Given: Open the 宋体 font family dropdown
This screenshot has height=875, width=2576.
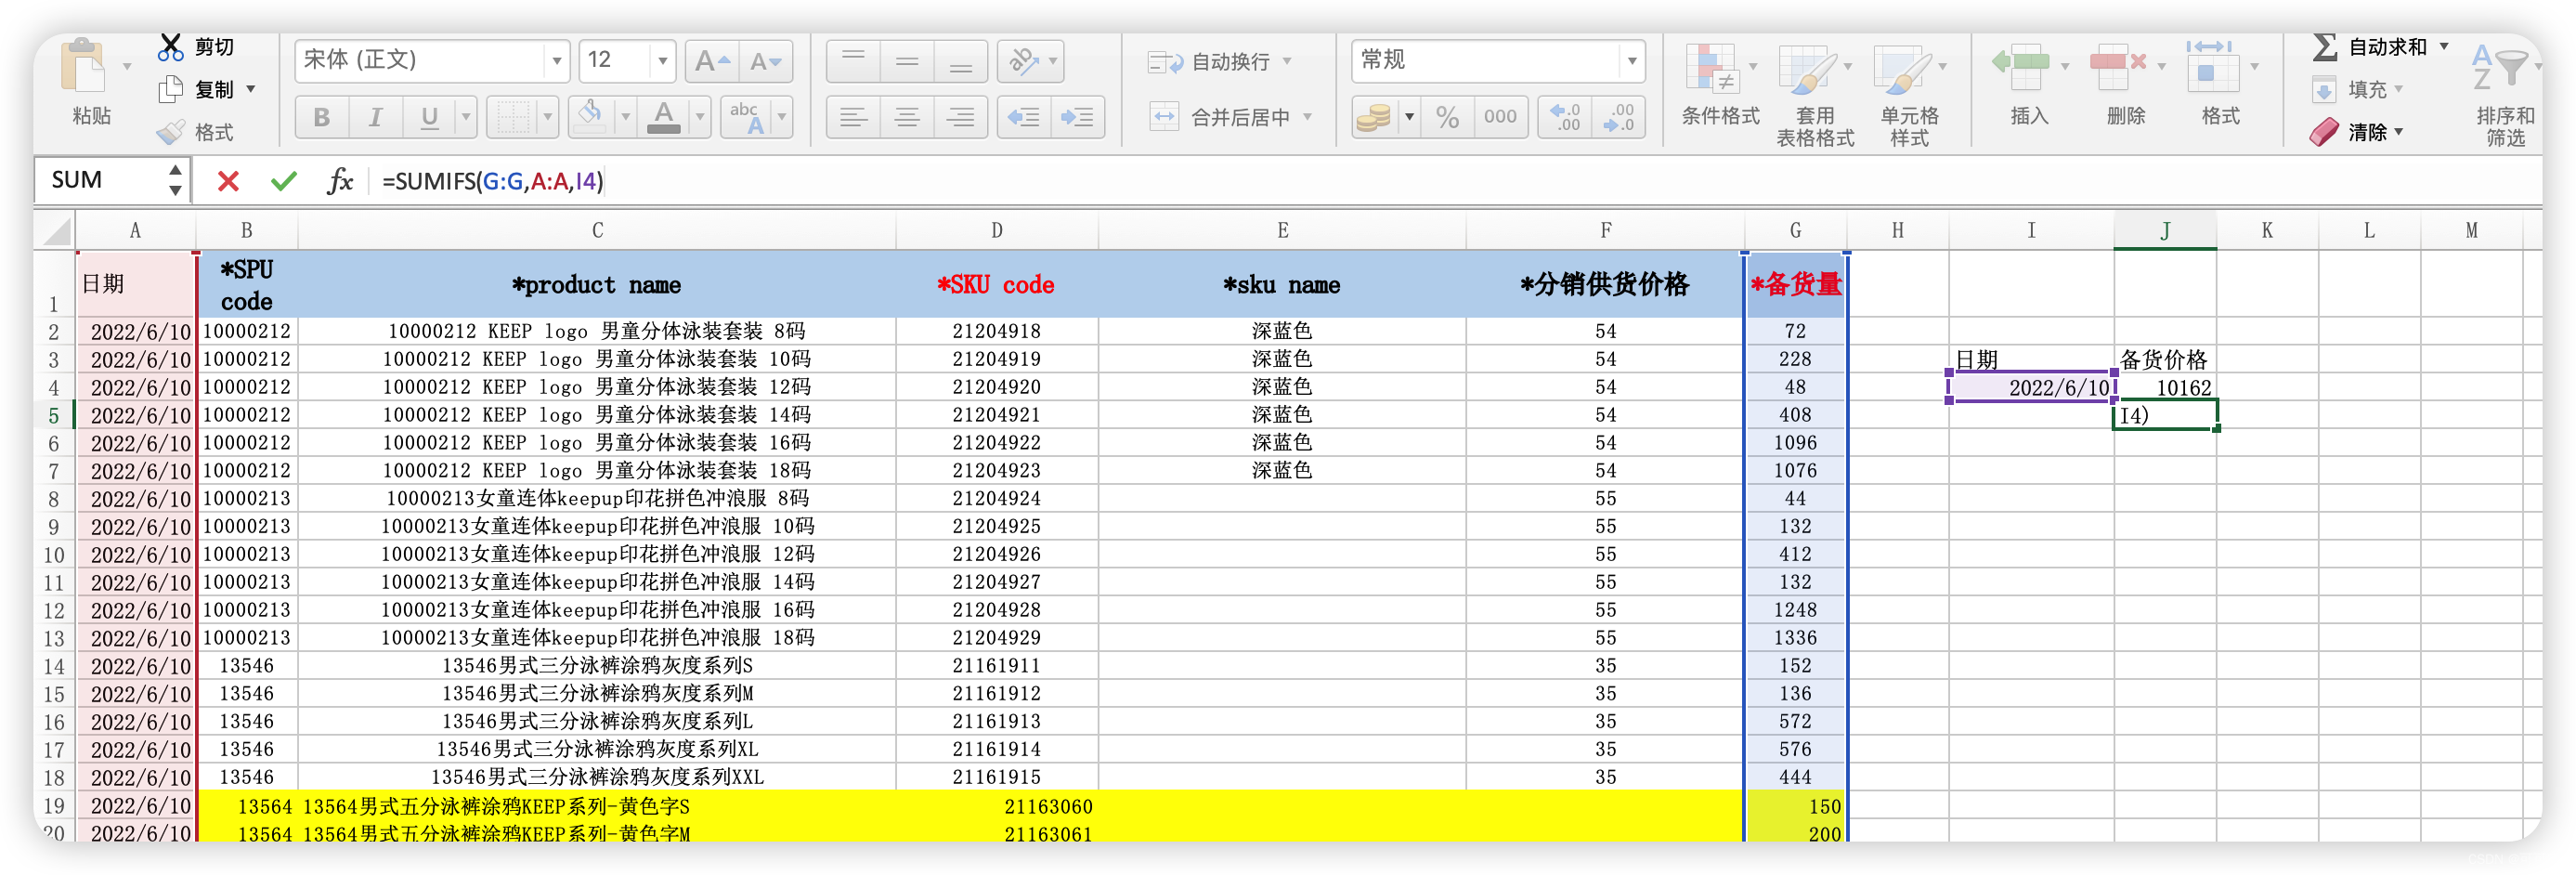Looking at the screenshot, I should [556, 60].
